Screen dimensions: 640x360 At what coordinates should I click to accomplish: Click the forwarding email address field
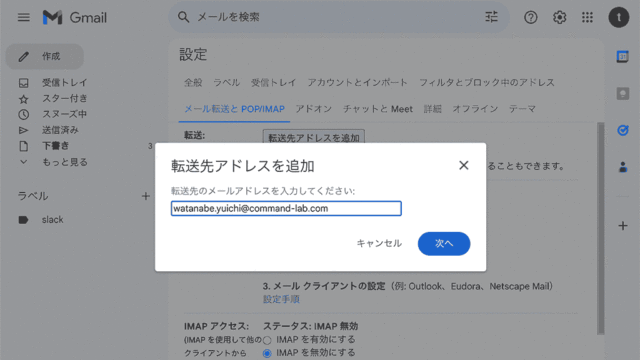[x=286, y=209]
